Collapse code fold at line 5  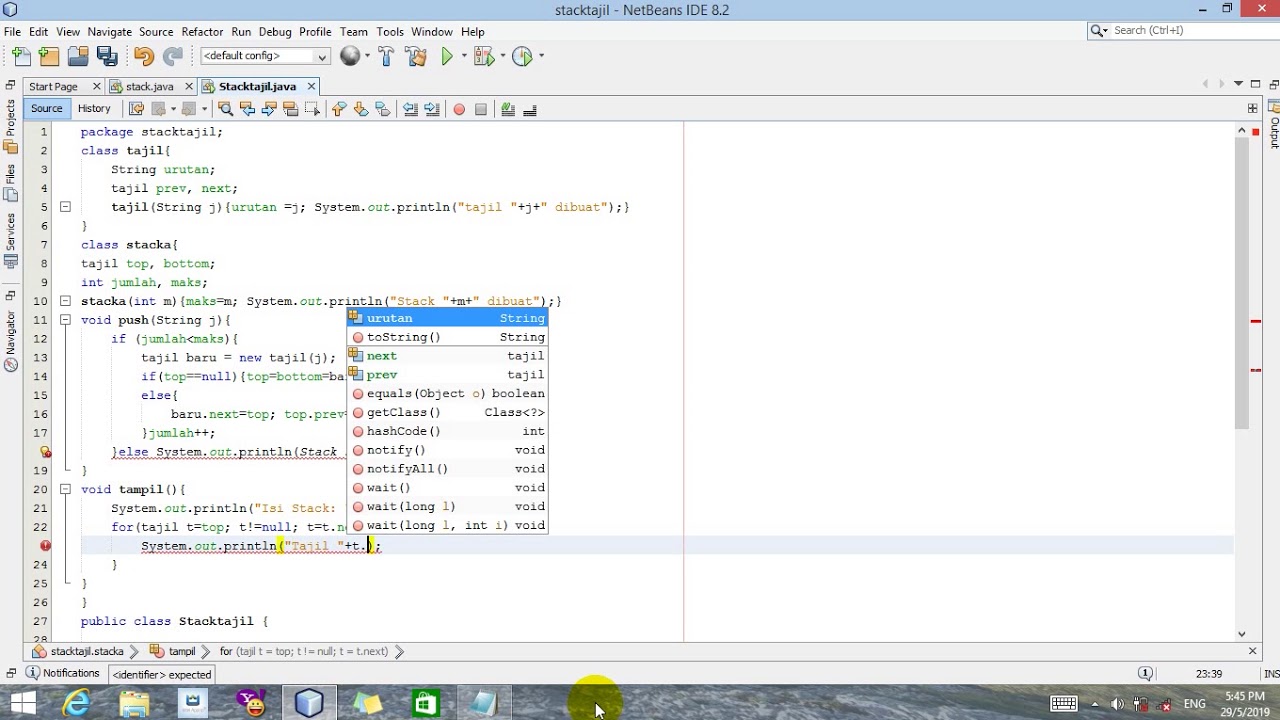click(x=65, y=207)
